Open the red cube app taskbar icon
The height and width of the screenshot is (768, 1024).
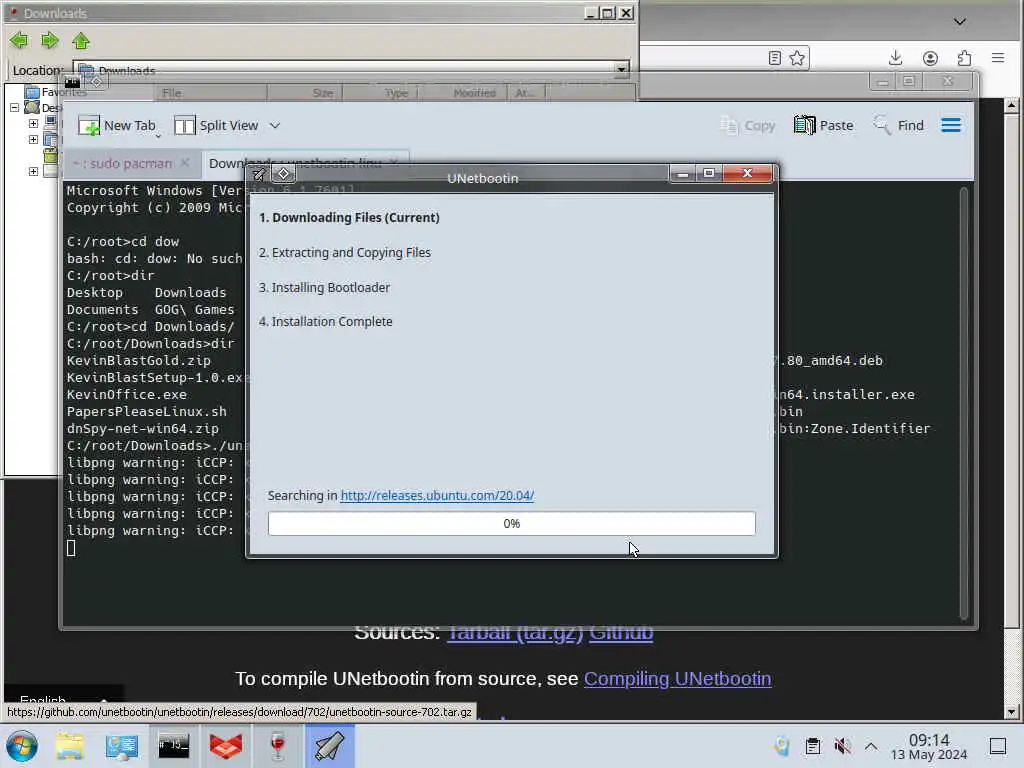click(225, 746)
